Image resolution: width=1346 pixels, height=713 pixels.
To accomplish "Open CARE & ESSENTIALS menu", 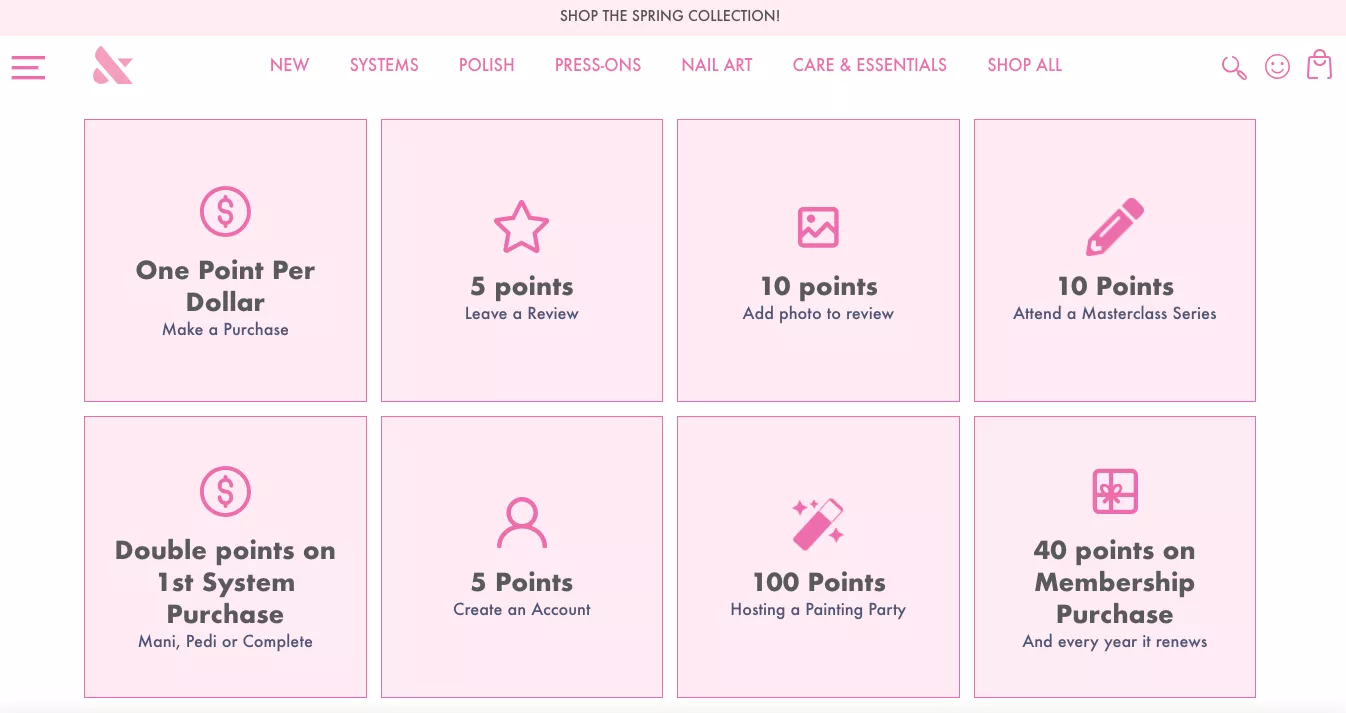I will (x=869, y=65).
